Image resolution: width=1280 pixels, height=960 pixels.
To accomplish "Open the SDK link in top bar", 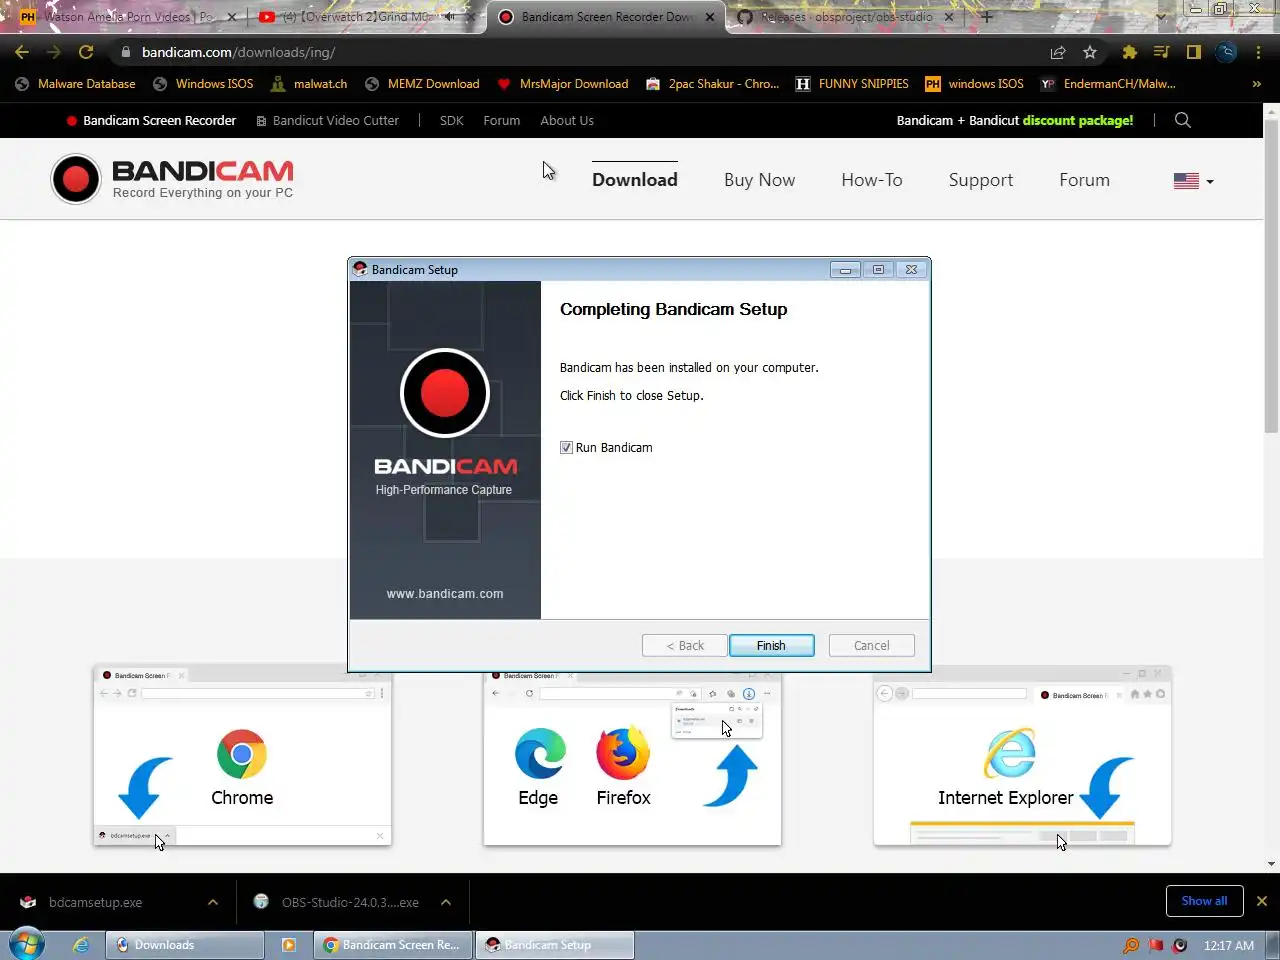I will click(452, 120).
